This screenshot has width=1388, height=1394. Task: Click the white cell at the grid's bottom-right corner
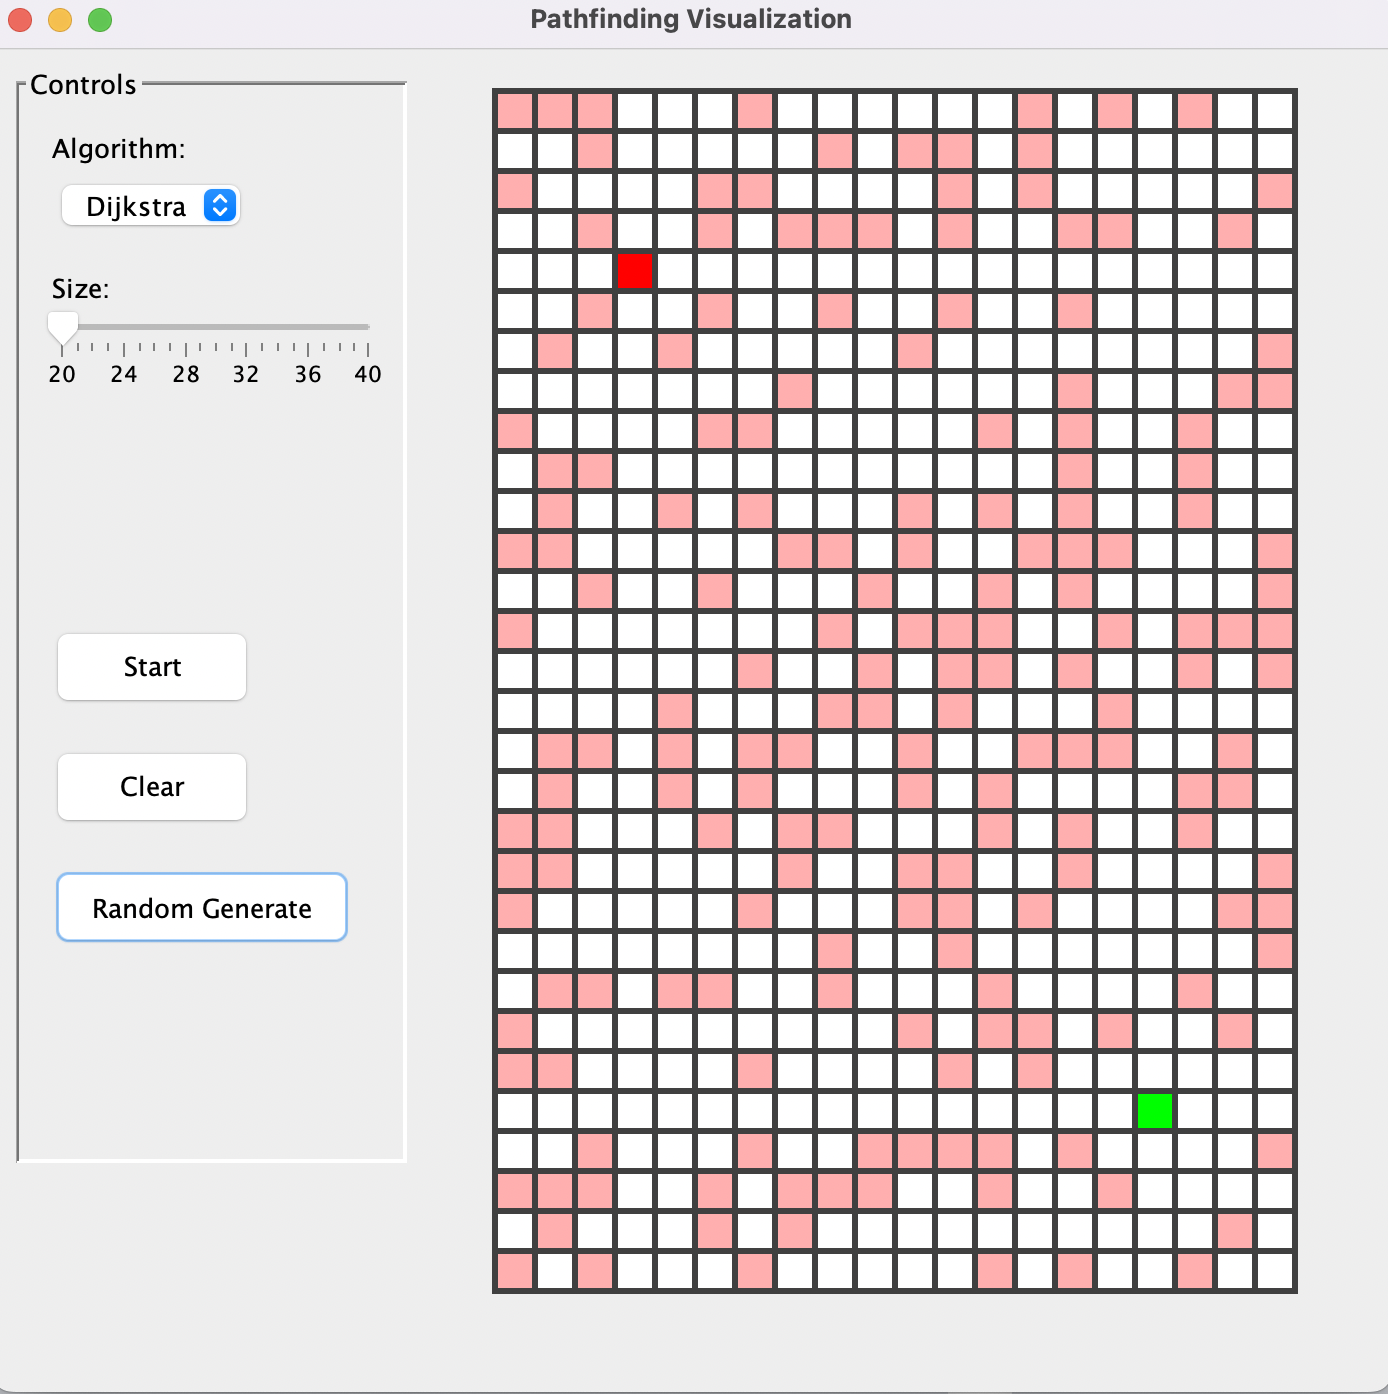1275,1271
